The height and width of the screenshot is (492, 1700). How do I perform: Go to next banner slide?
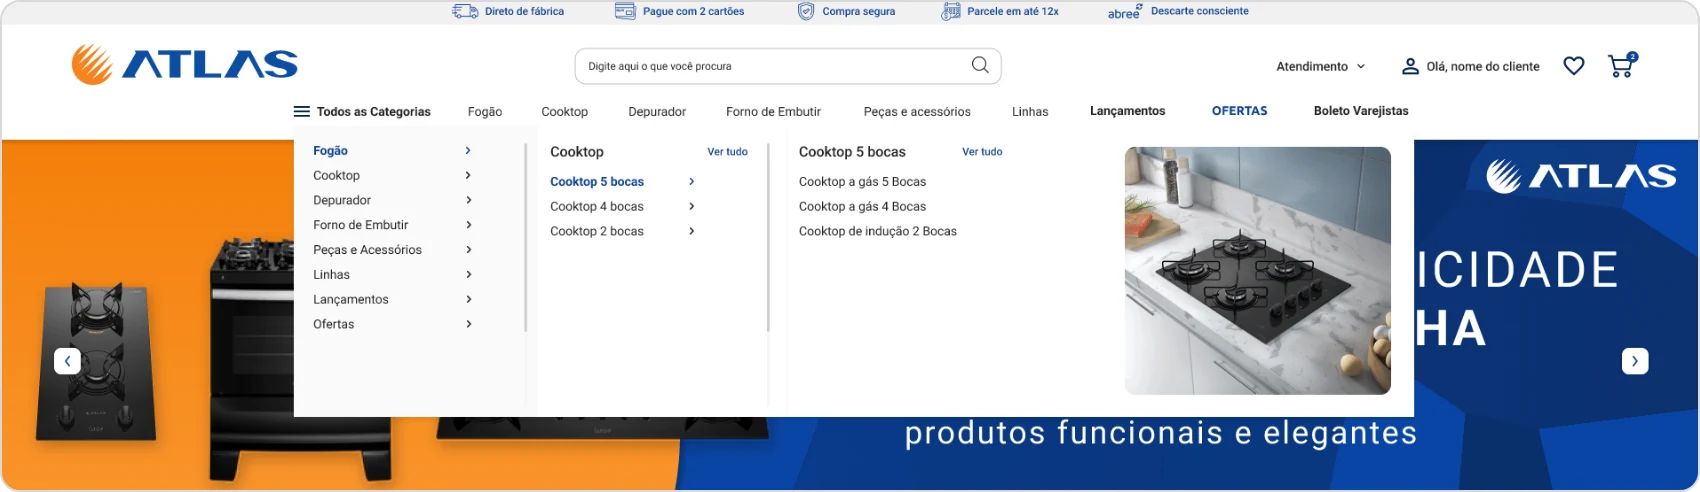coord(1635,361)
